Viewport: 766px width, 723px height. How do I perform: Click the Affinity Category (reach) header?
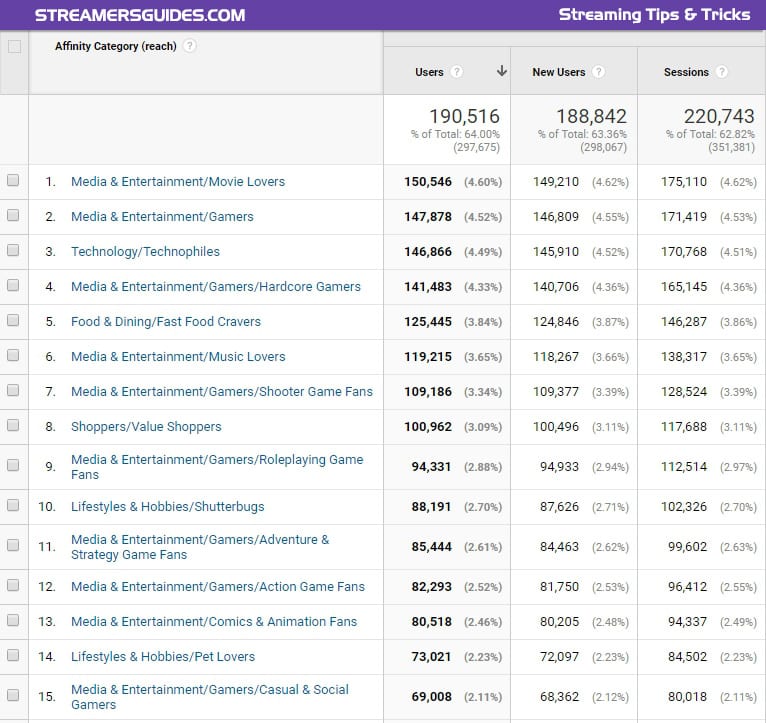(x=115, y=46)
